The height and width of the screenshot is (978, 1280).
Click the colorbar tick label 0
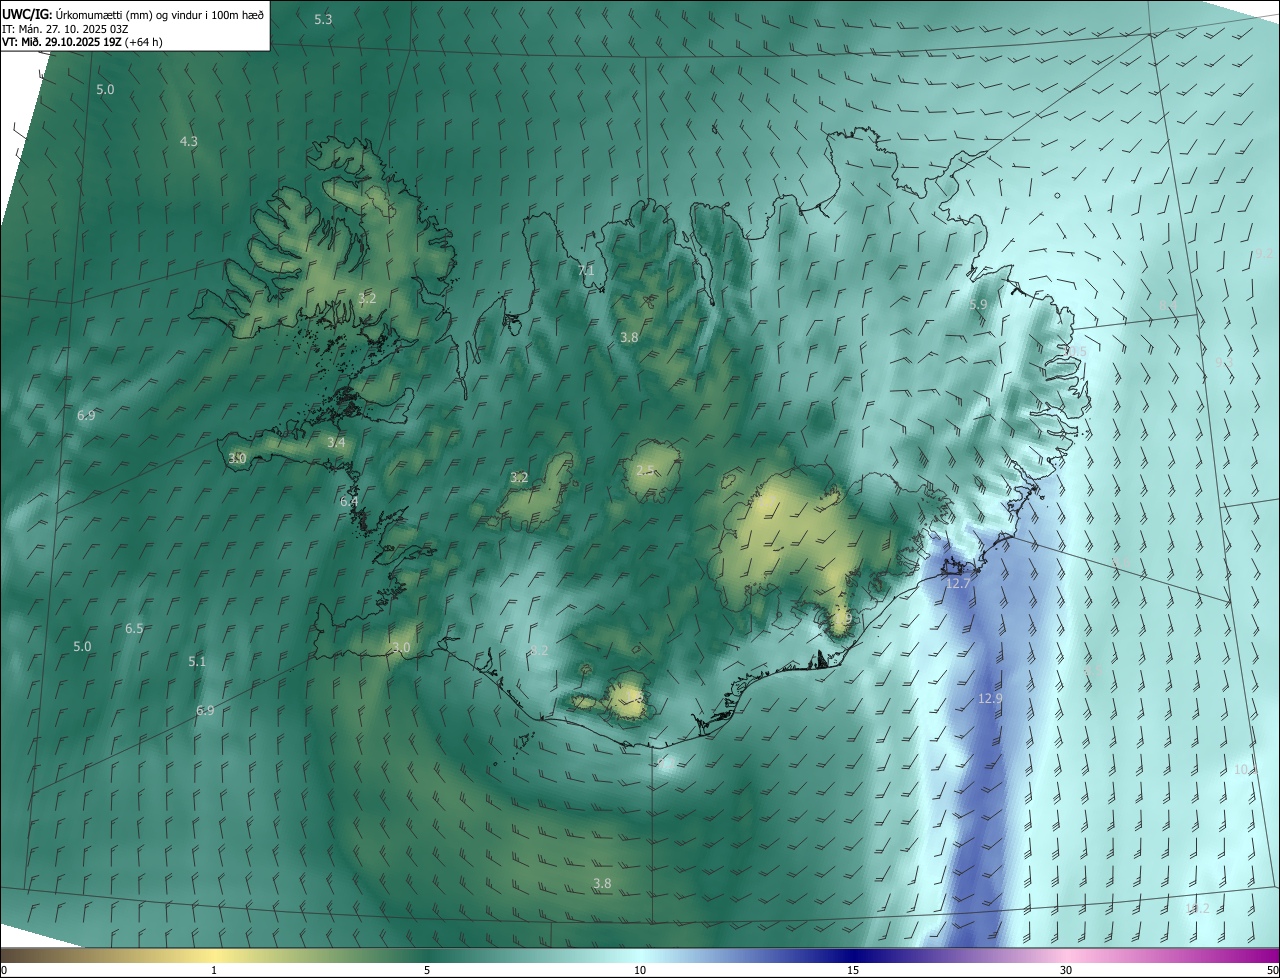point(4,971)
